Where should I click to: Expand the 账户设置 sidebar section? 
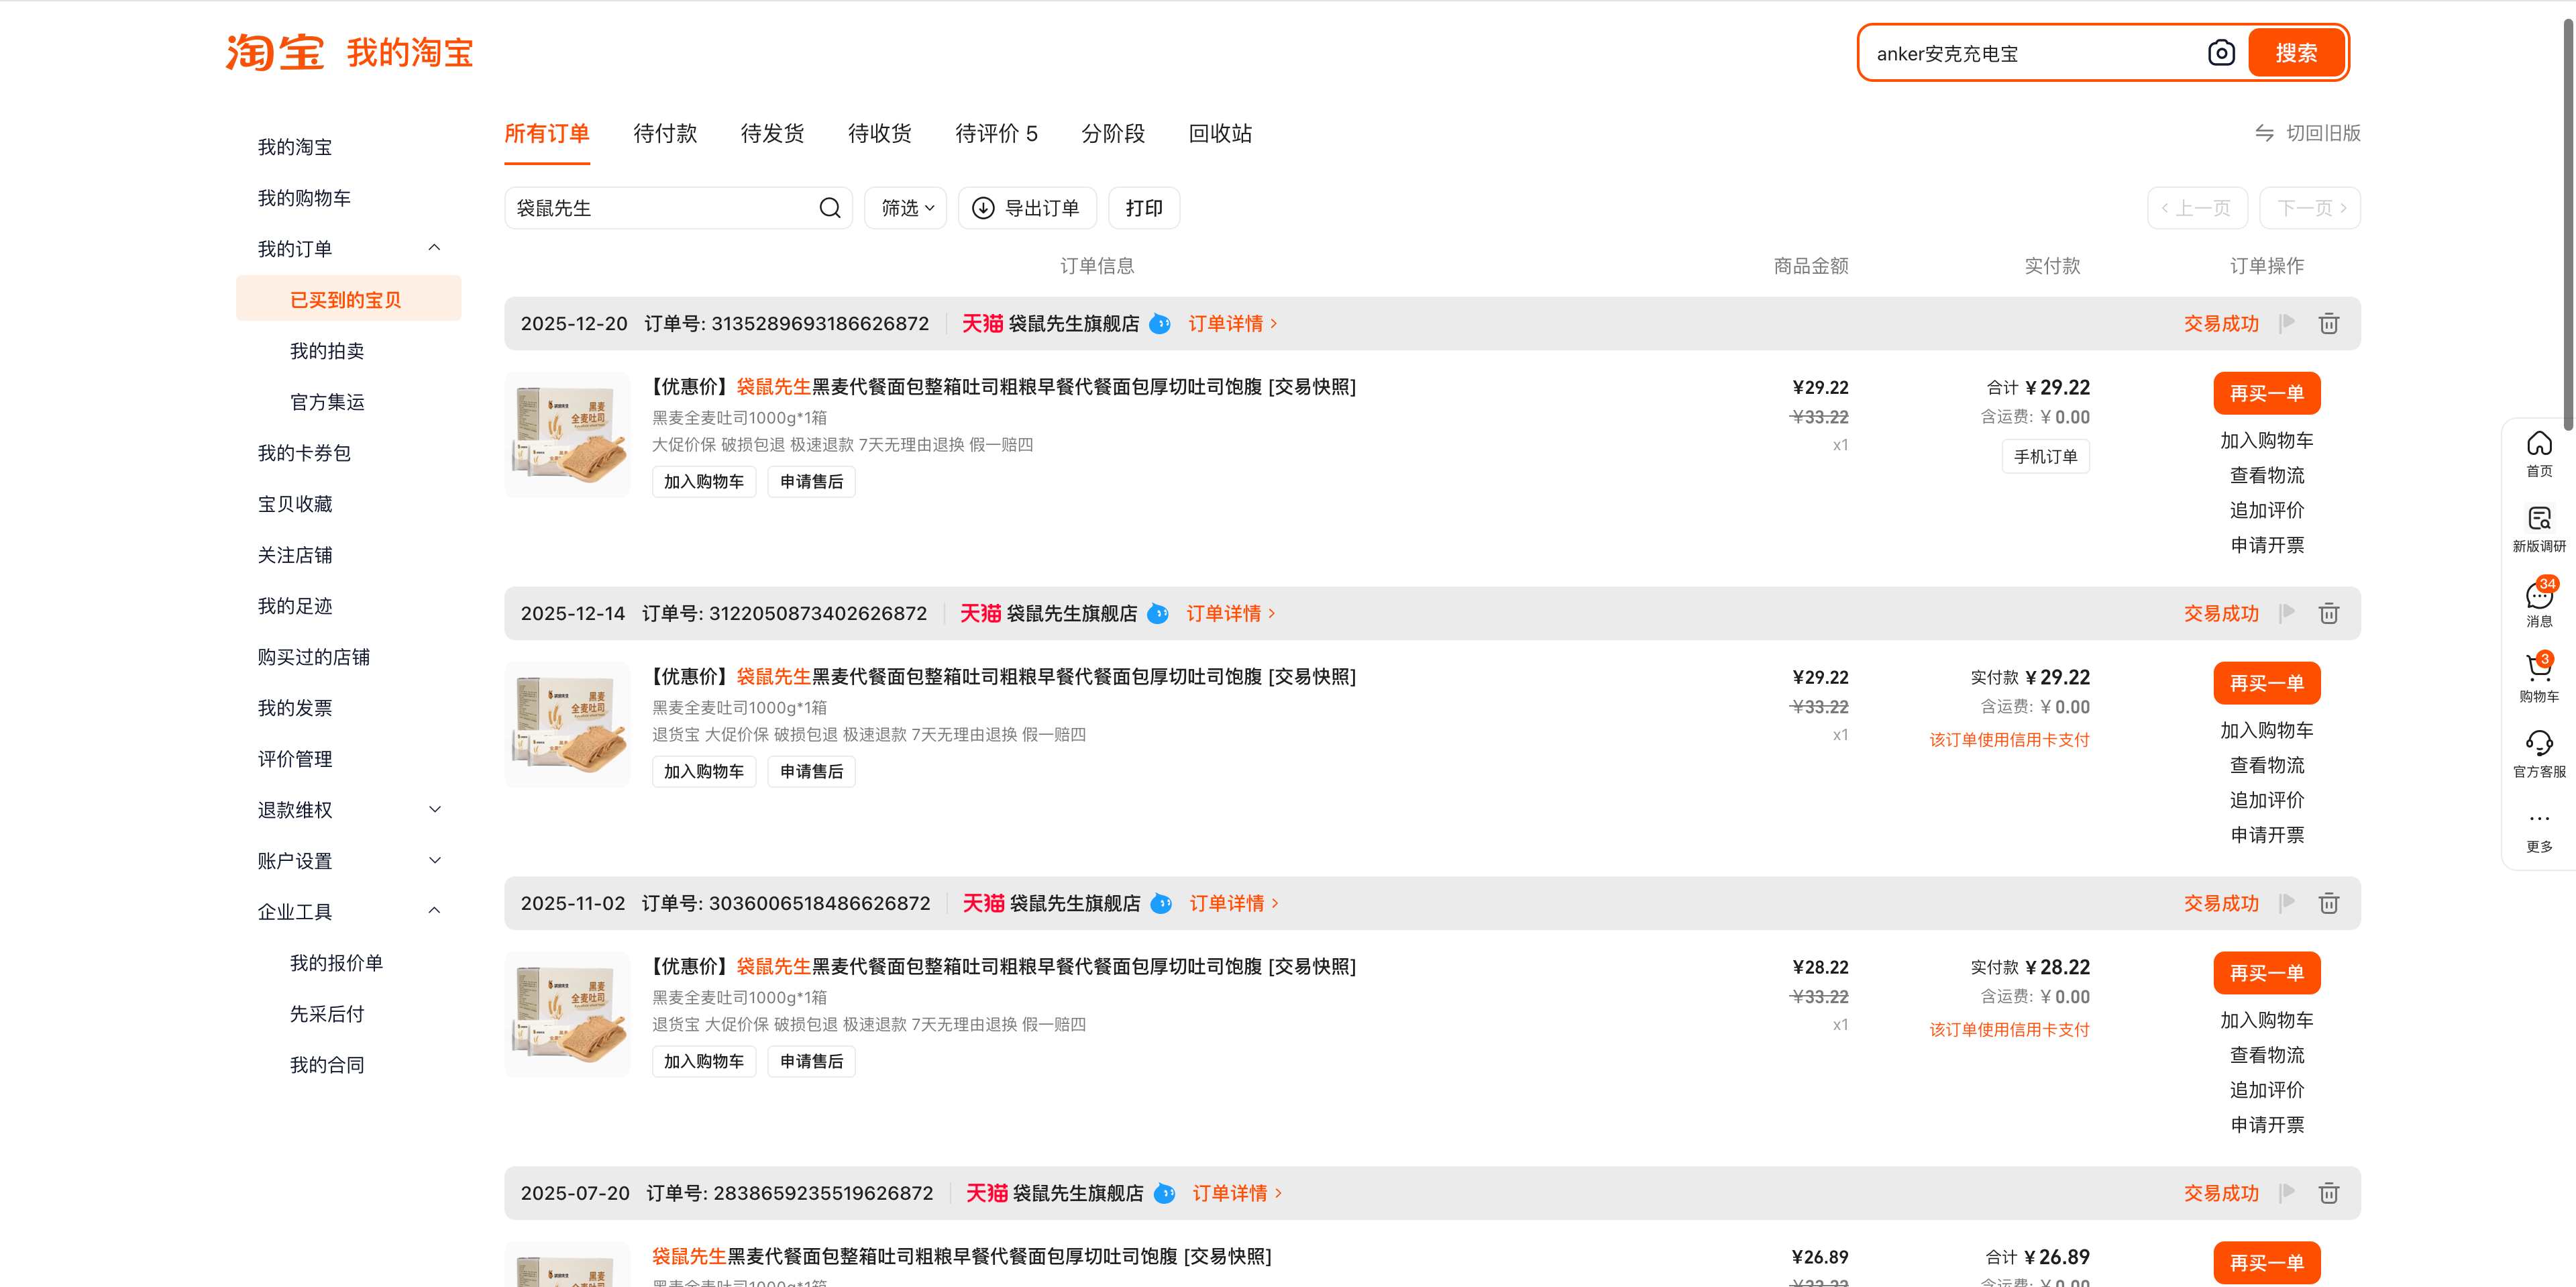(x=434, y=860)
